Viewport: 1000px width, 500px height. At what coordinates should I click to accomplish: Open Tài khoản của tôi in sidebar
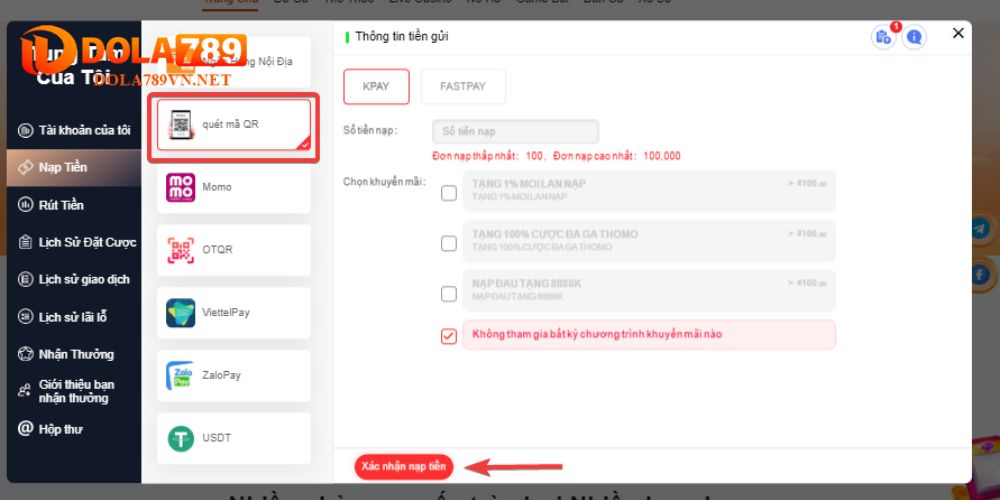[x=74, y=130]
